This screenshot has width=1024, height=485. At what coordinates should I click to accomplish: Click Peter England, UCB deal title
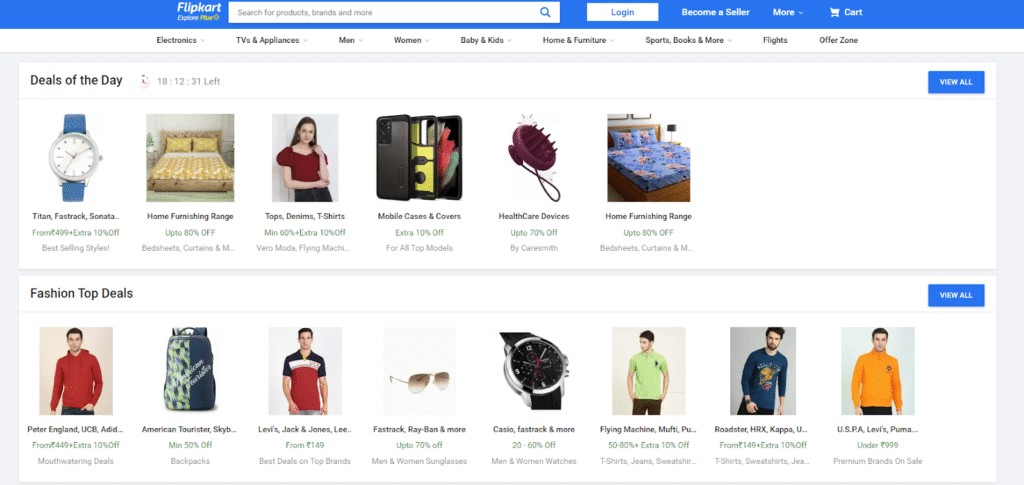click(x=76, y=430)
